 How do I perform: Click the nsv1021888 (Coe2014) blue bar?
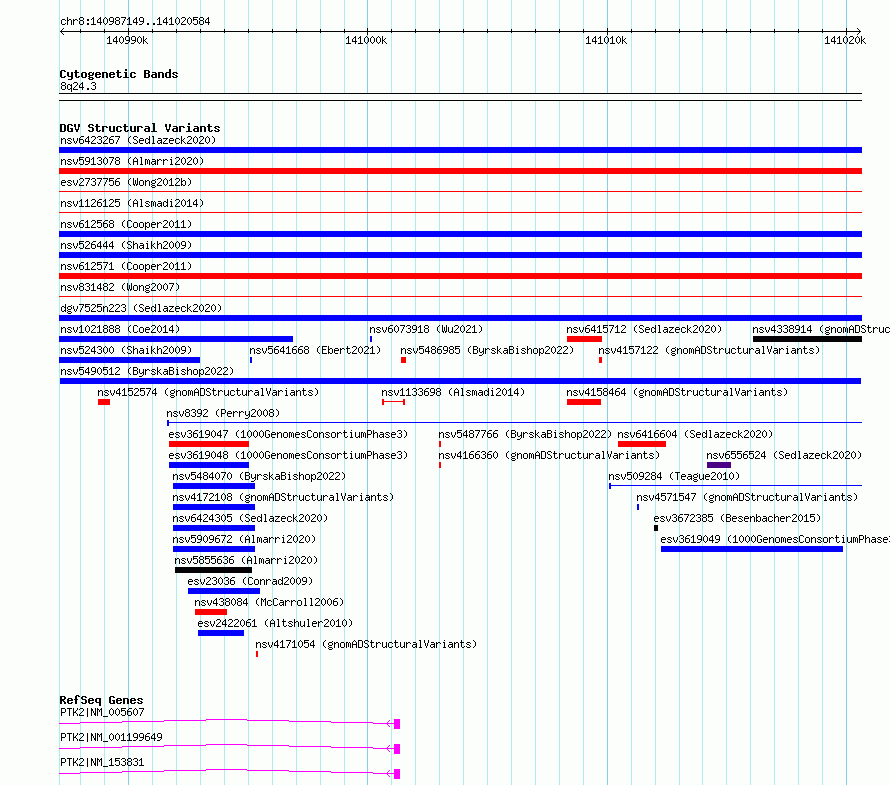coord(176,339)
